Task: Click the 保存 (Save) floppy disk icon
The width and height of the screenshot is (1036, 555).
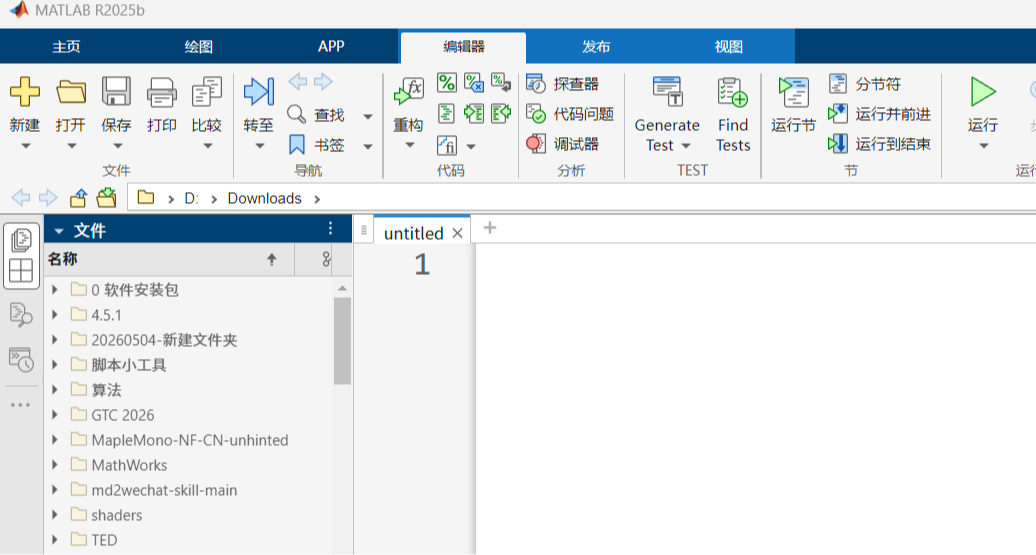Action: click(116, 91)
